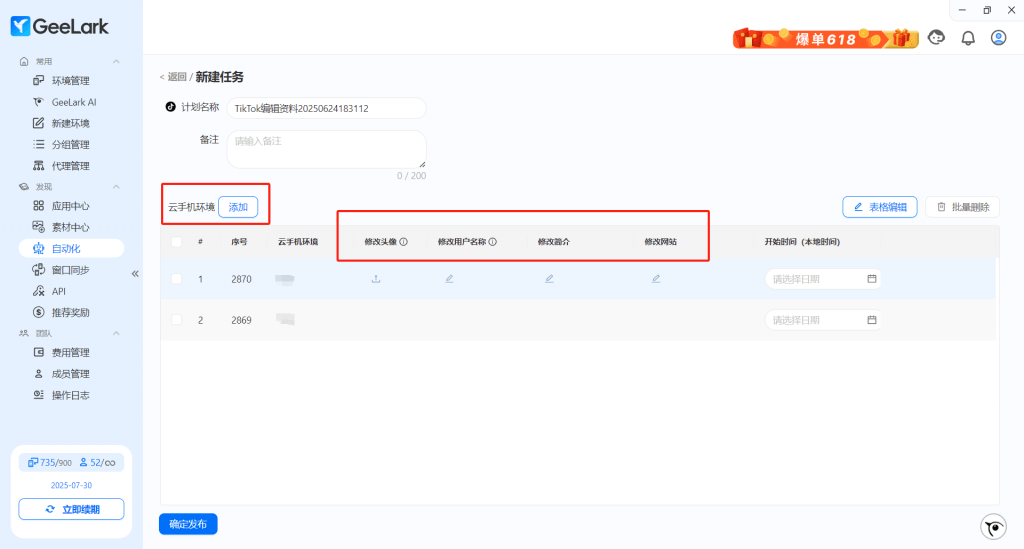Click the GeeLark assistant icon bottom right
The height and width of the screenshot is (549, 1024).
point(992,527)
